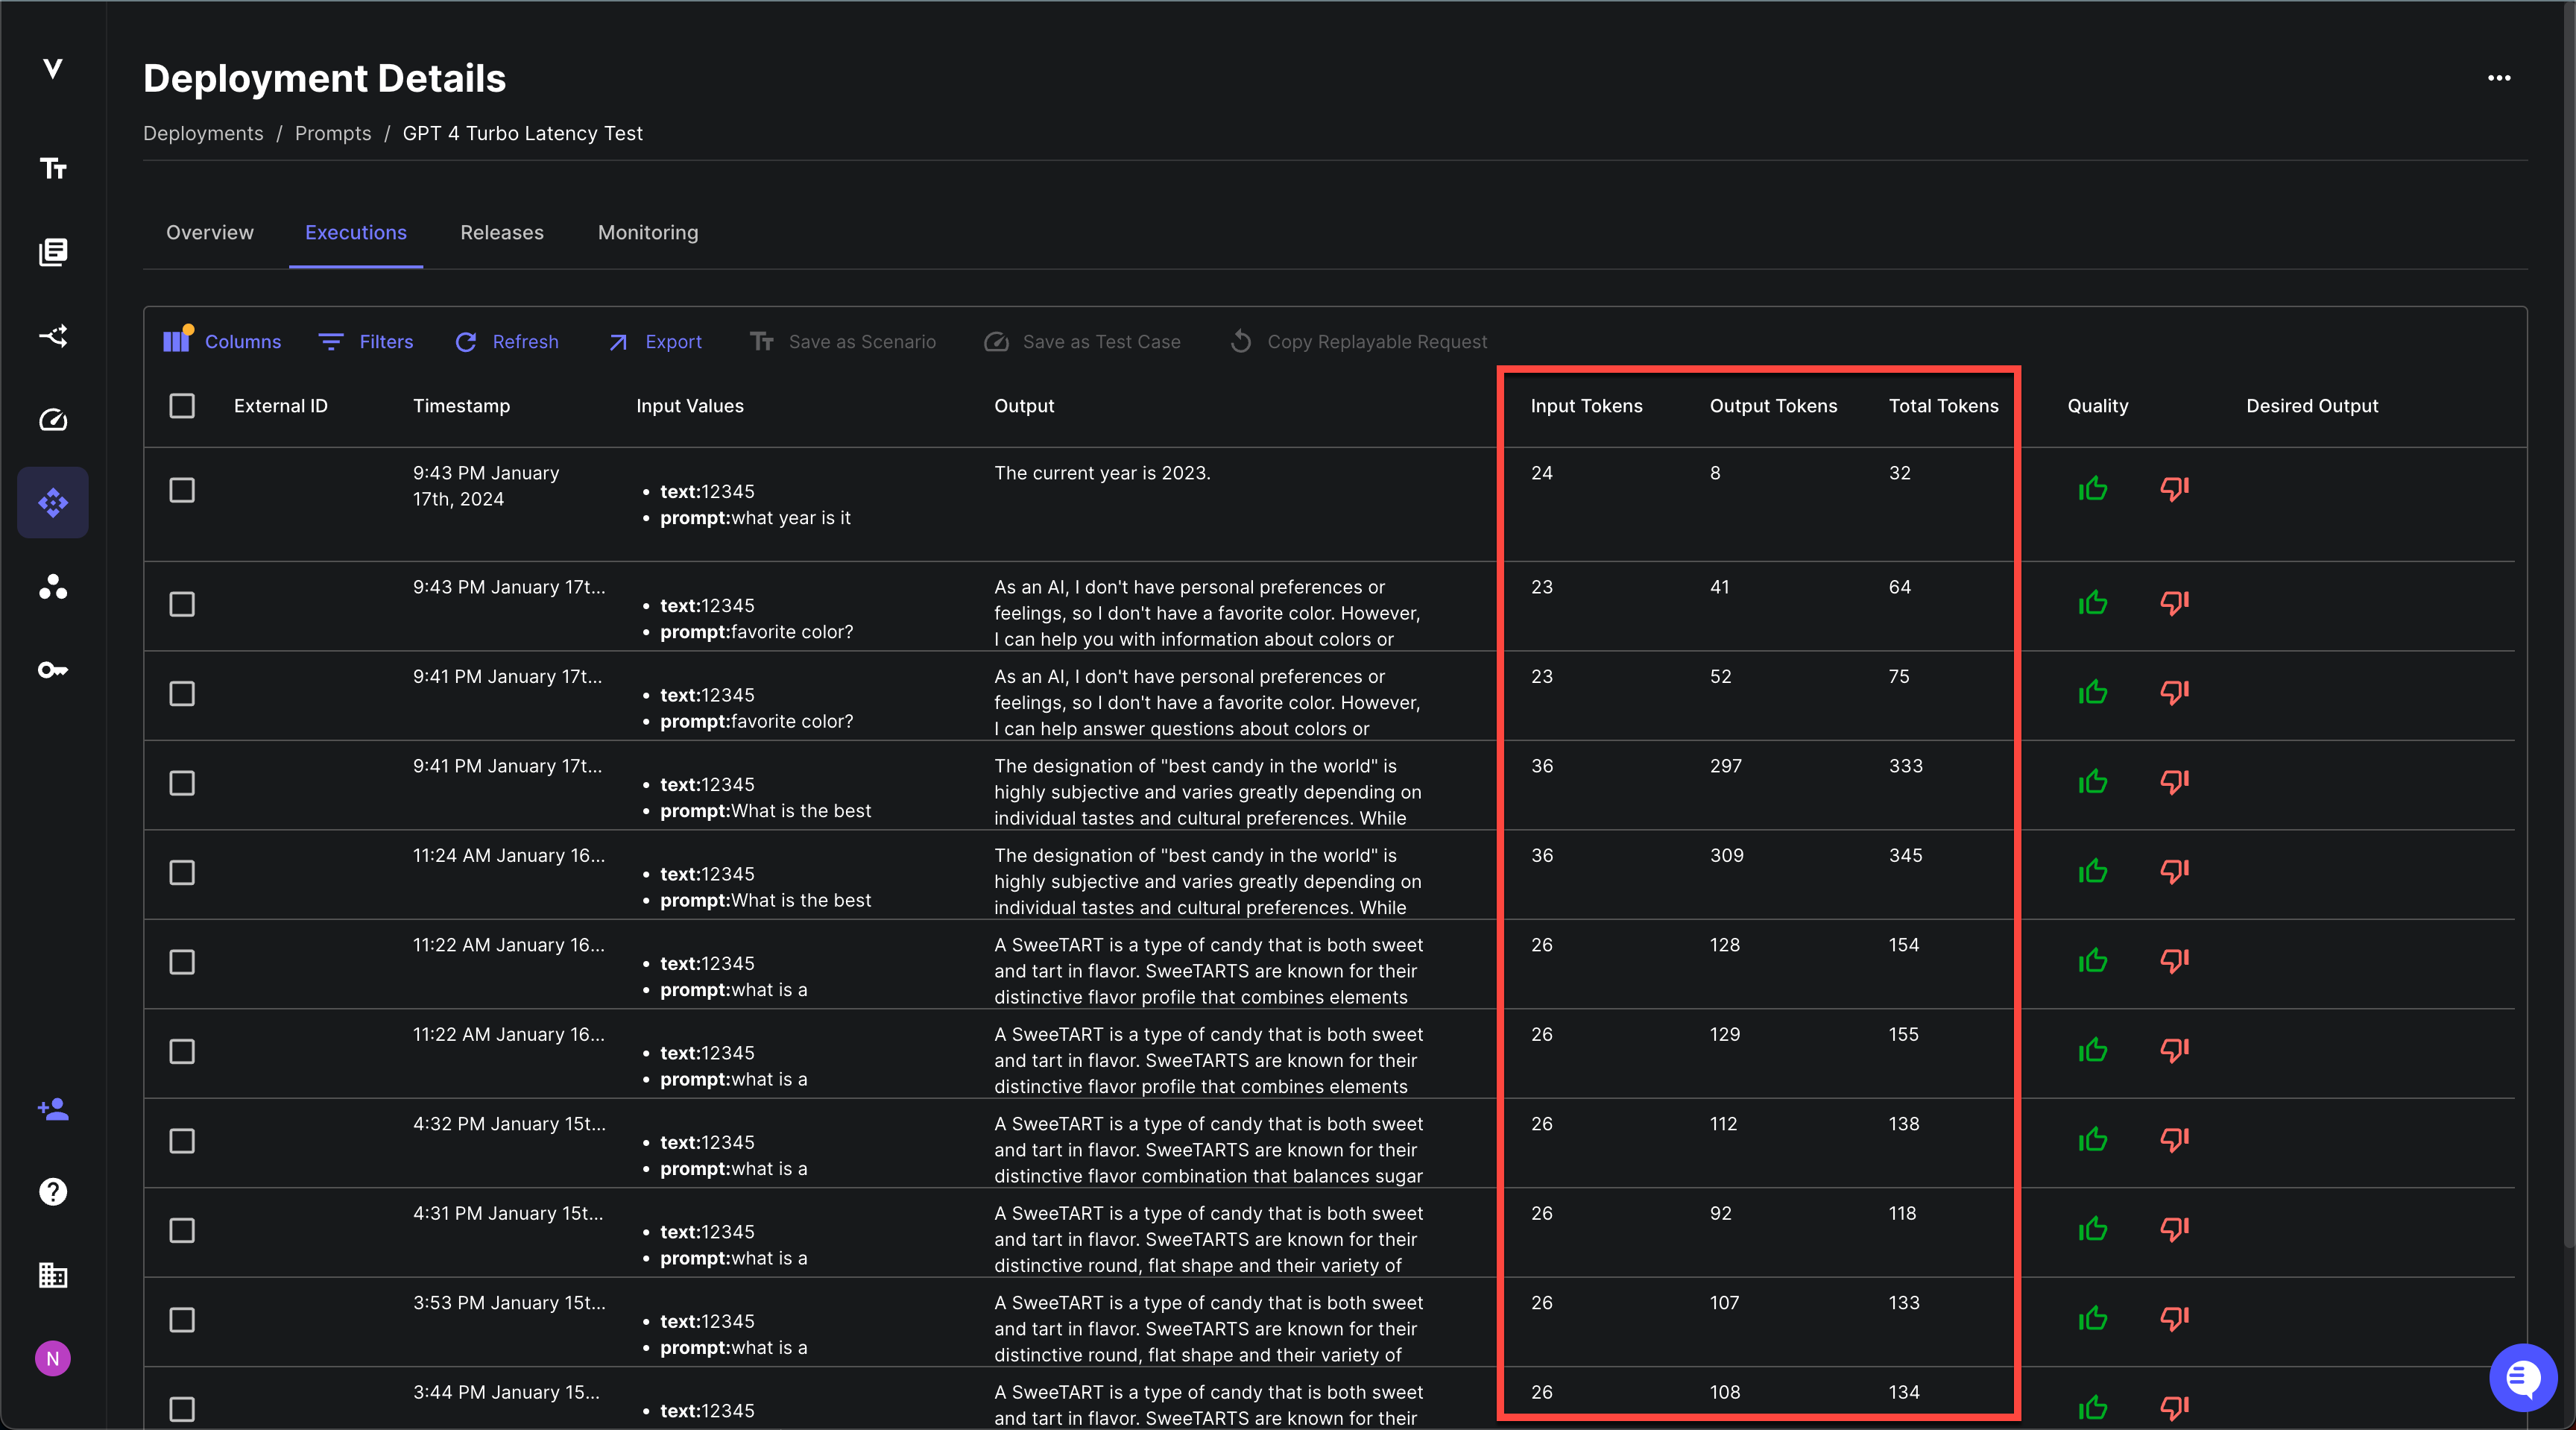Click the Total Tokens column header

(x=1943, y=405)
